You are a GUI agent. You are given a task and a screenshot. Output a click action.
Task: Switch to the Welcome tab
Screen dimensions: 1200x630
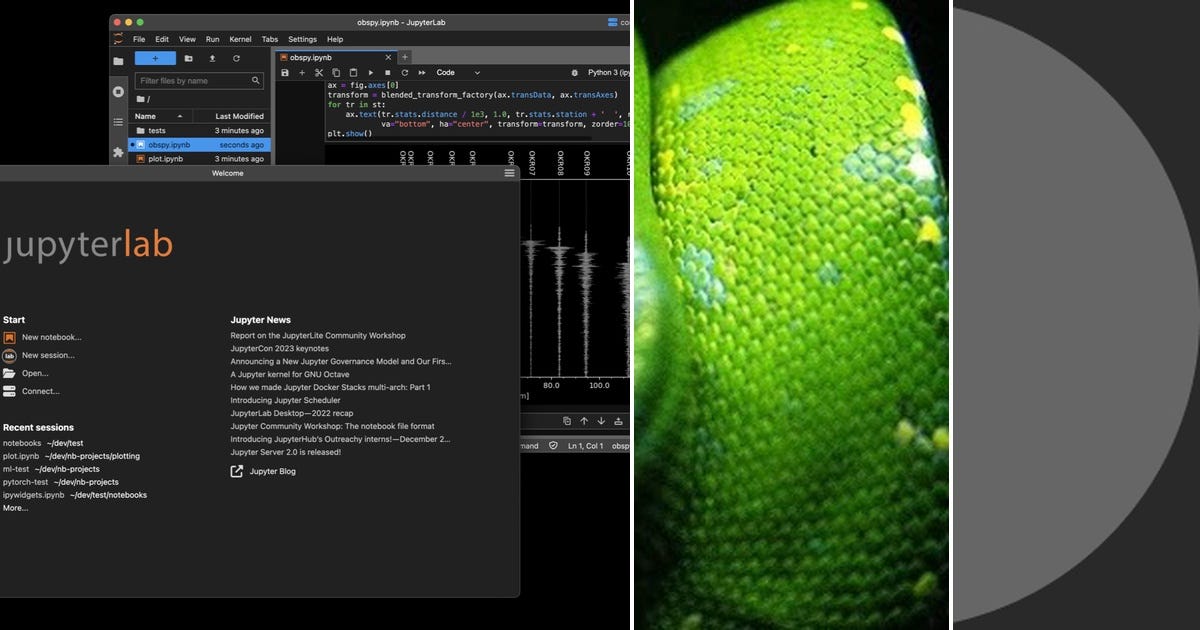pos(227,173)
